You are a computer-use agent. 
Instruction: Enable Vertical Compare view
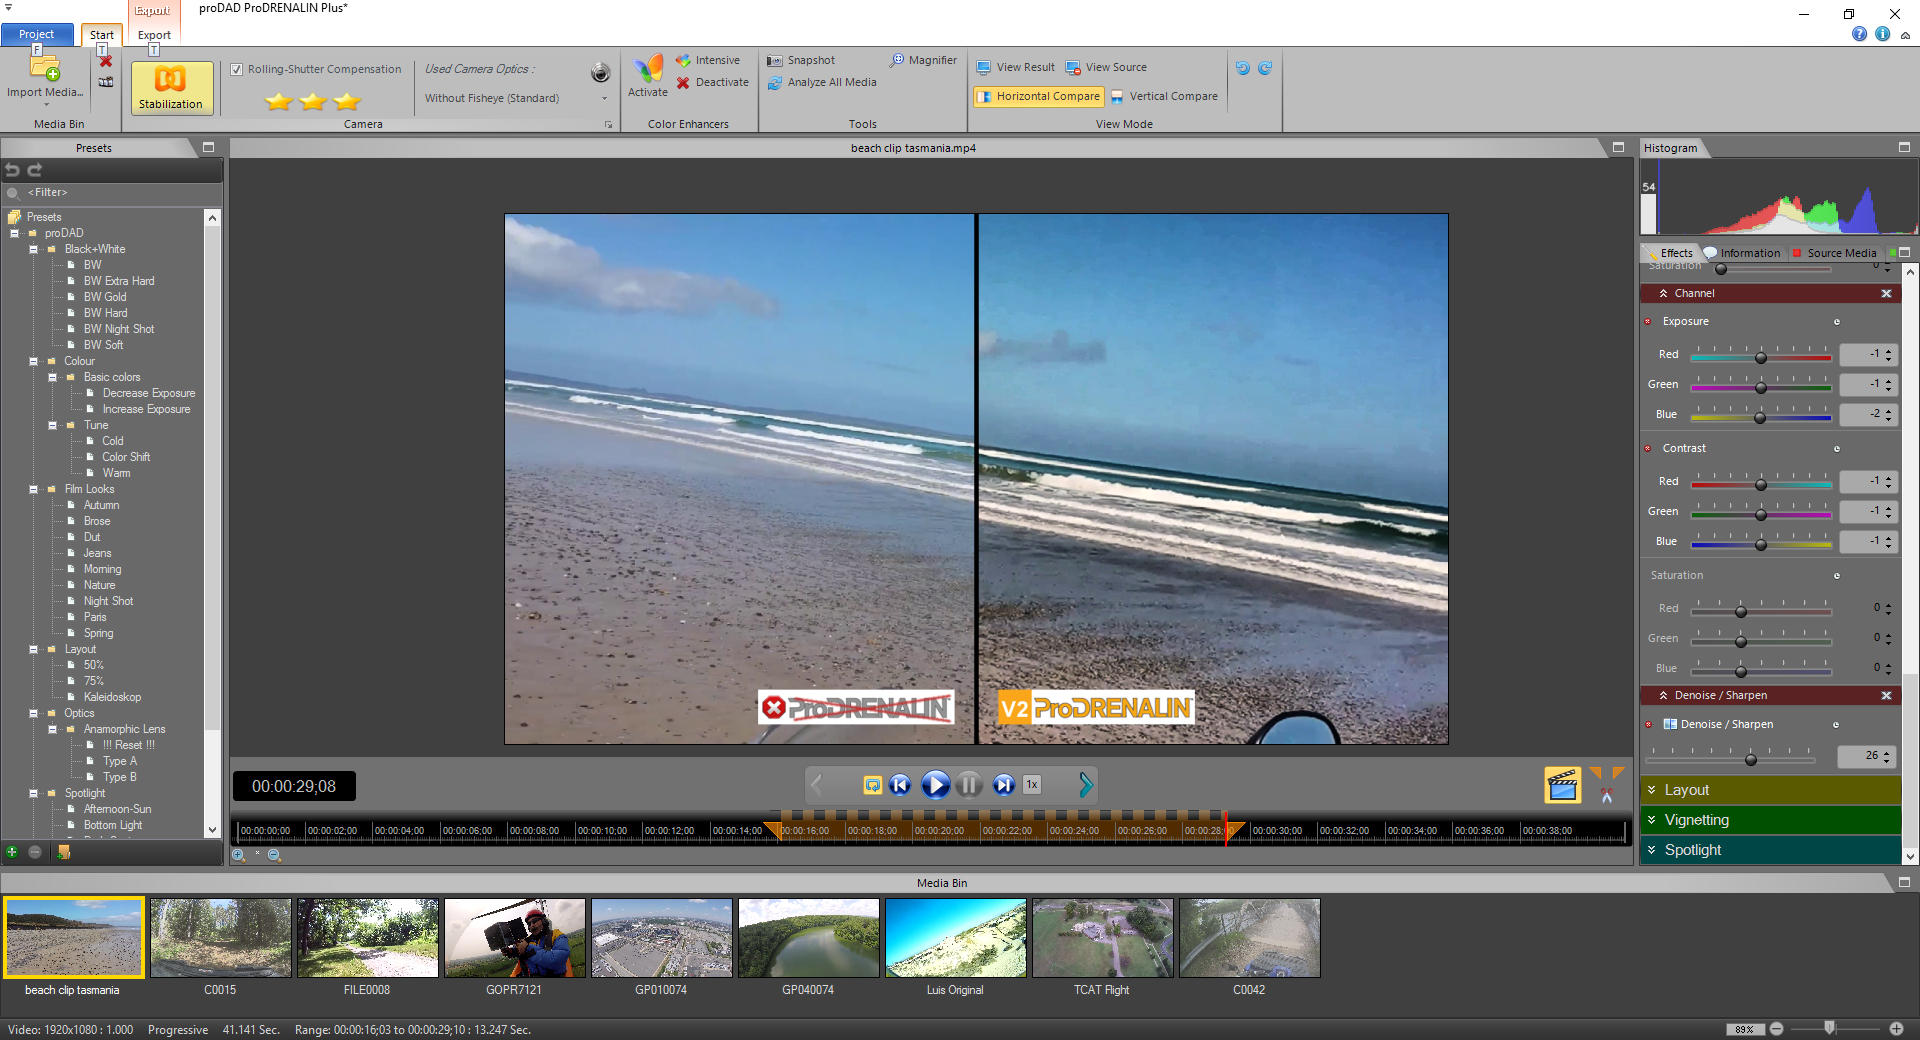[x=1164, y=96]
